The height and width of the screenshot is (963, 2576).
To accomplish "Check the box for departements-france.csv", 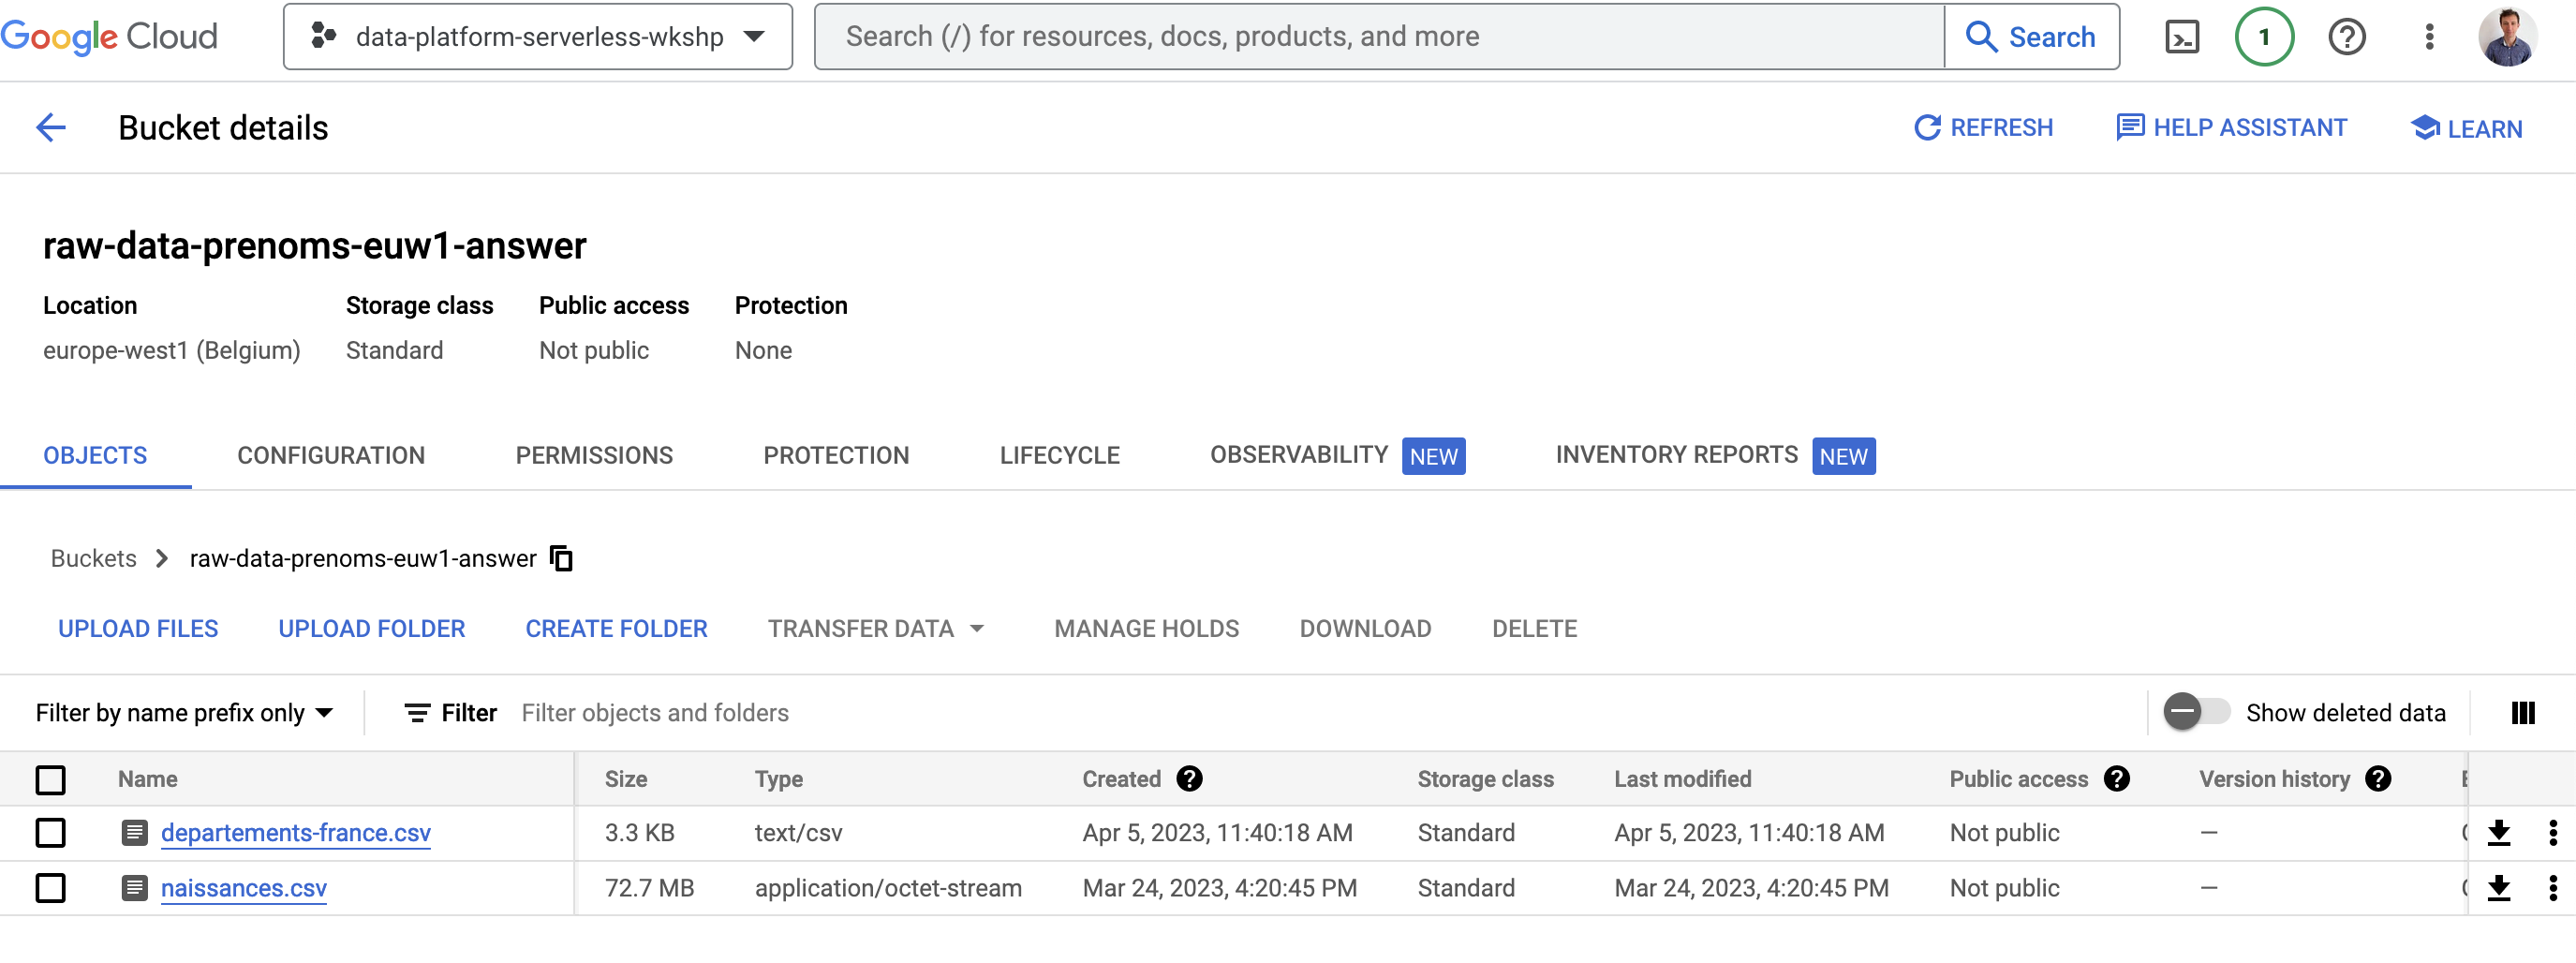I will click(51, 832).
